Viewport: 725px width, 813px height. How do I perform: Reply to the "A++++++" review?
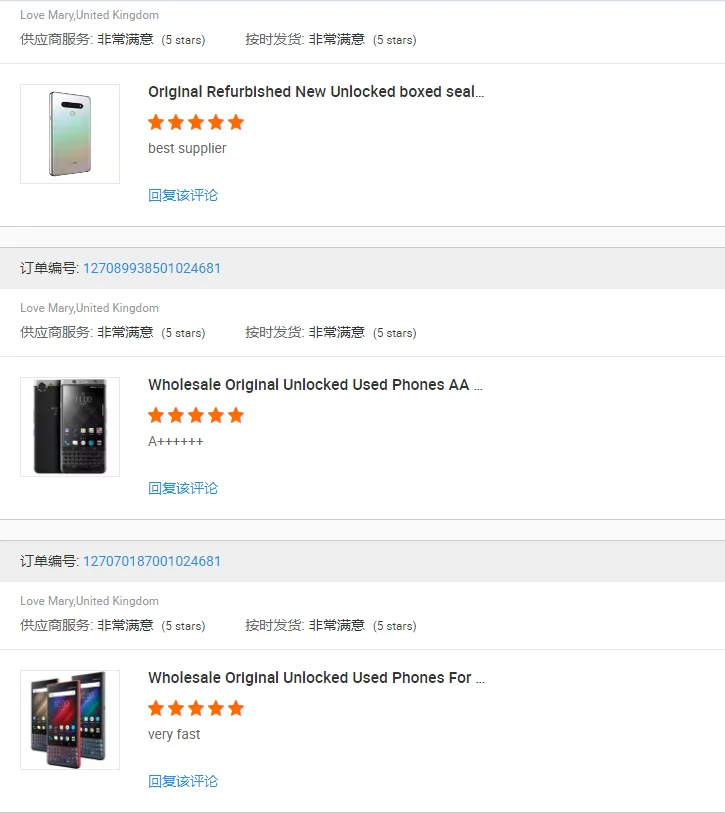click(183, 488)
